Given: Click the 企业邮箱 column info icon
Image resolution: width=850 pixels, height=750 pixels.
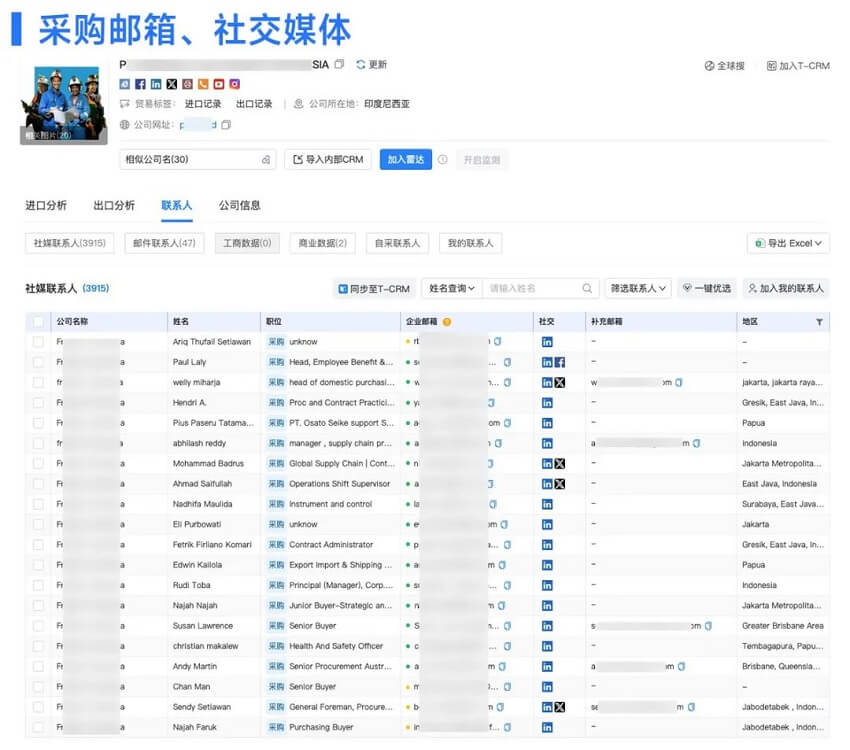Looking at the screenshot, I should click(447, 322).
